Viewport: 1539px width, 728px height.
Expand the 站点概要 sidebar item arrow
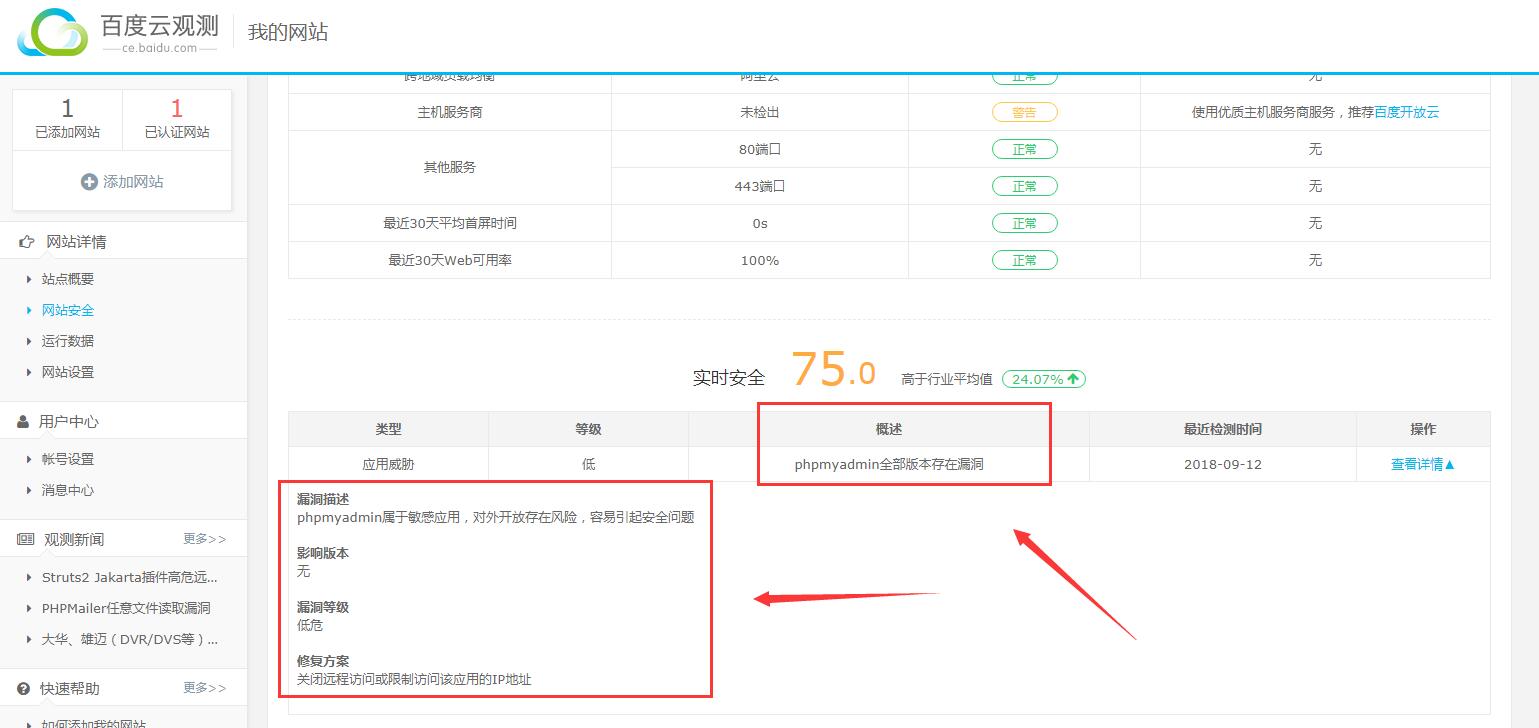point(31,278)
